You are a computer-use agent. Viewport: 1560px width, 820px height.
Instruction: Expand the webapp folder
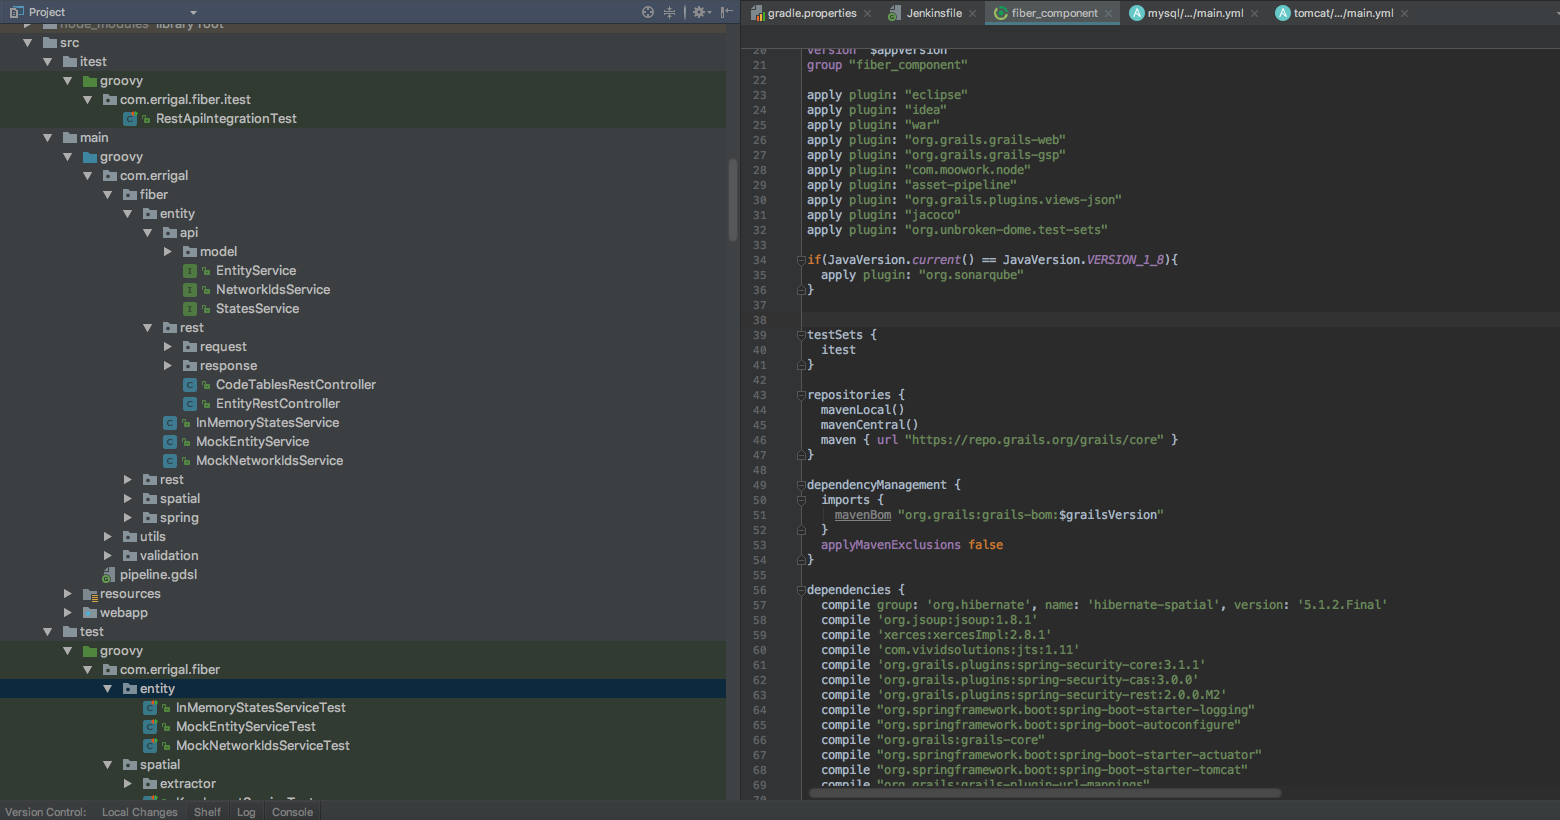[68, 613]
